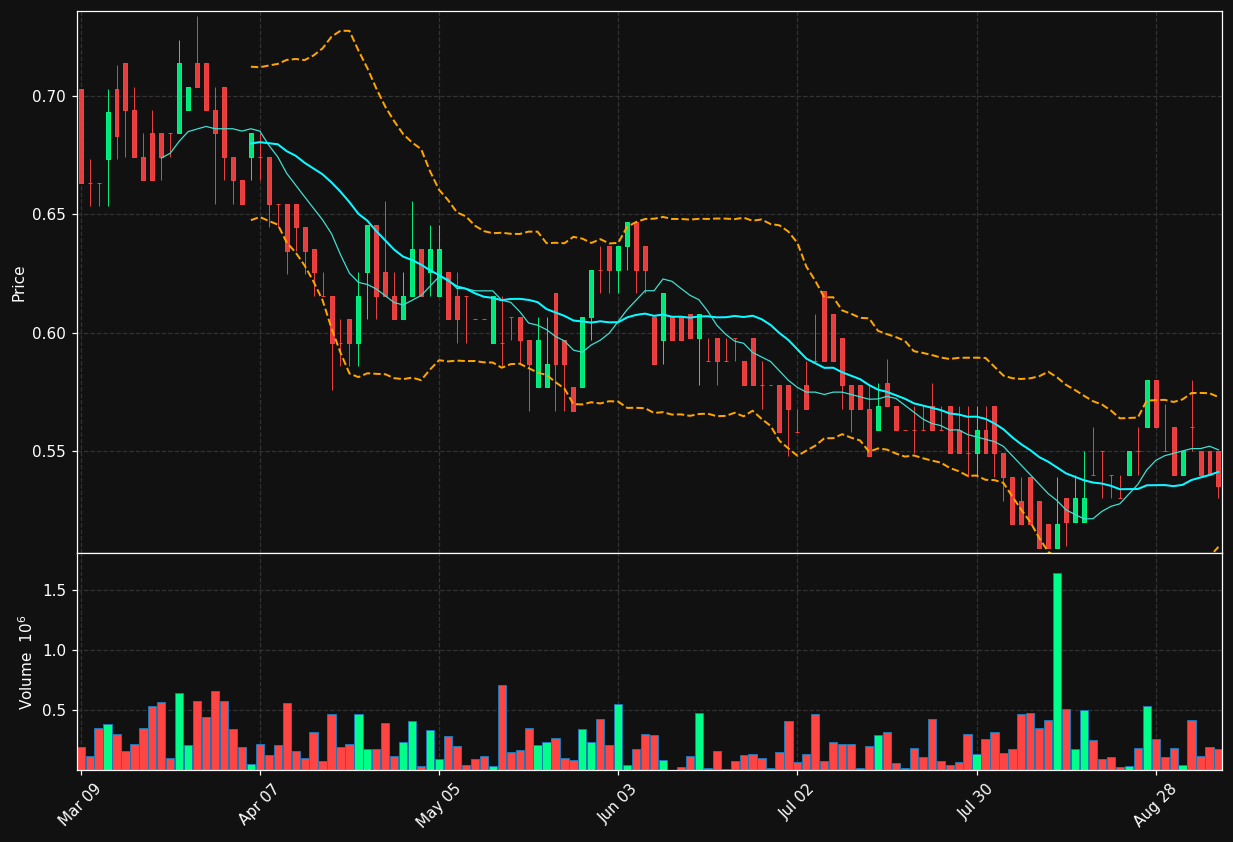
Task: Click the 0.70 price axis label
Action: pos(49,97)
